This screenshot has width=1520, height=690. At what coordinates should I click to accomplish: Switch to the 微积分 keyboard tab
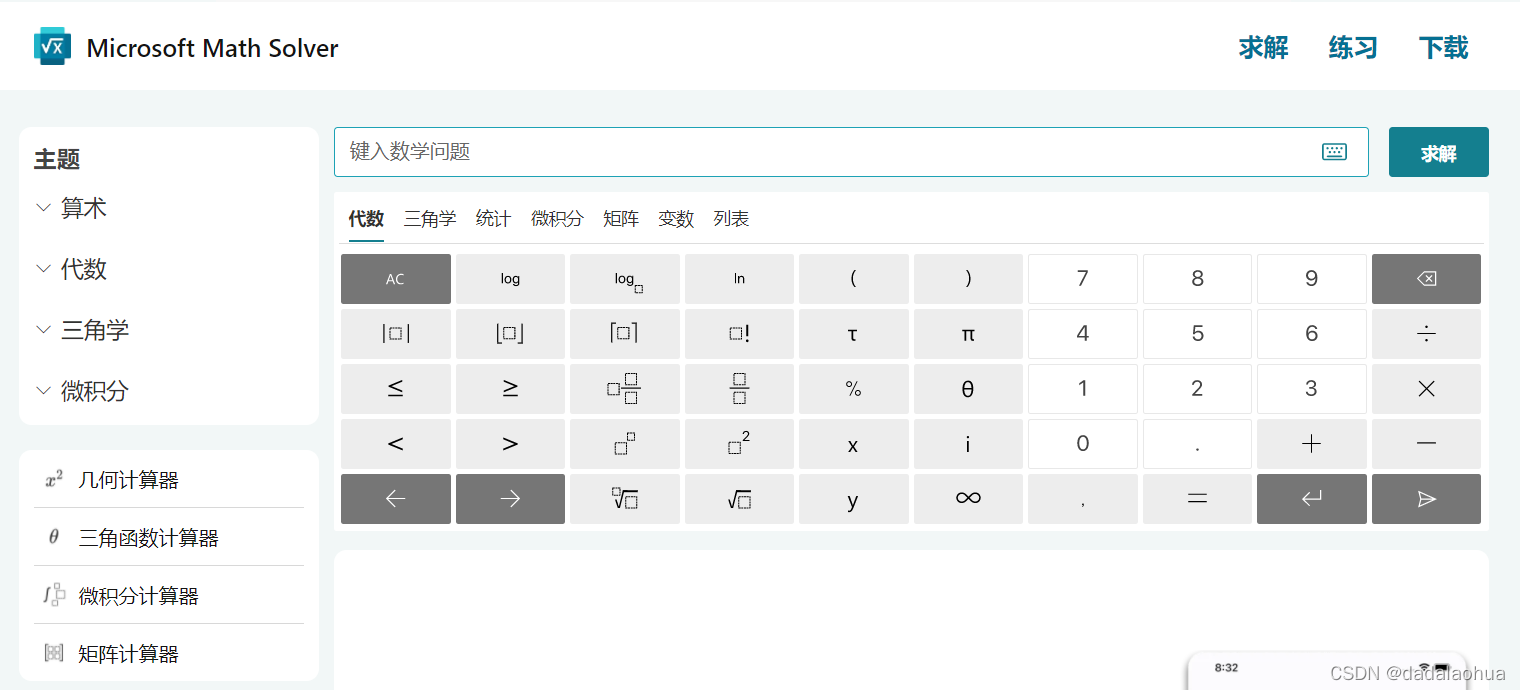click(557, 219)
